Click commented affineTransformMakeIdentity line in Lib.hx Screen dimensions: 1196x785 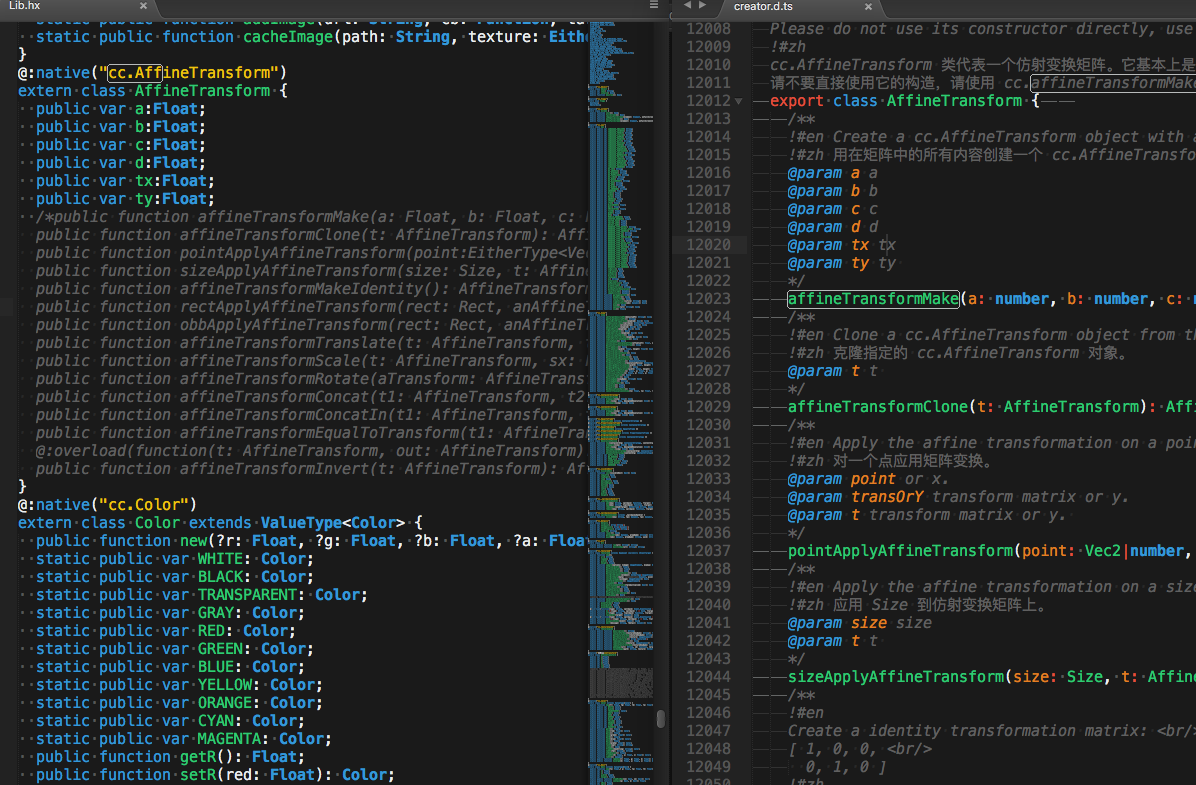(x=311, y=289)
